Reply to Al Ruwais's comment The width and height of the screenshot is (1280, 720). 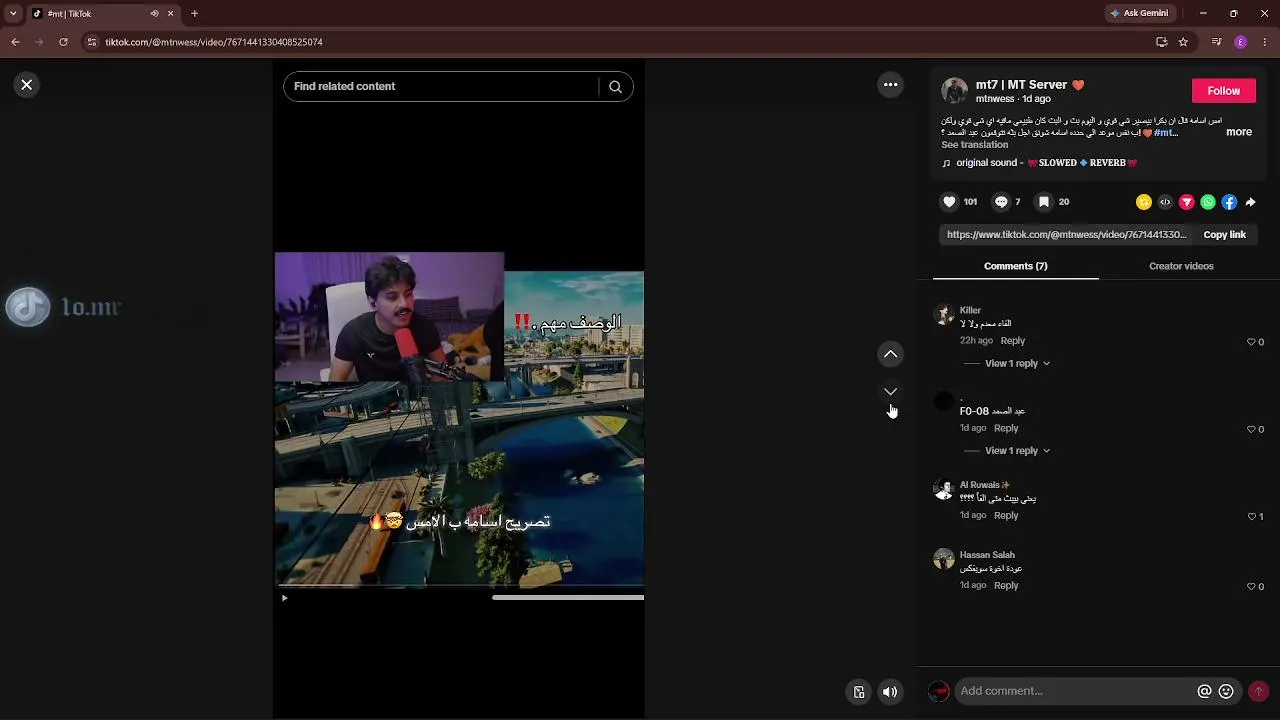click(1006, 516)
